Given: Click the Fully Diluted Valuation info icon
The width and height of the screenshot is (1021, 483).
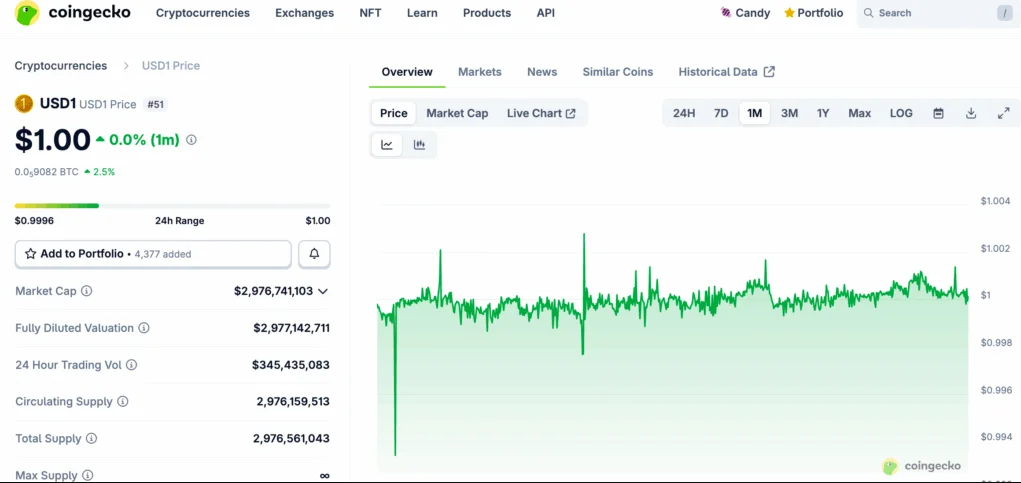Looking at the screenshot, I should click(144, 328).
